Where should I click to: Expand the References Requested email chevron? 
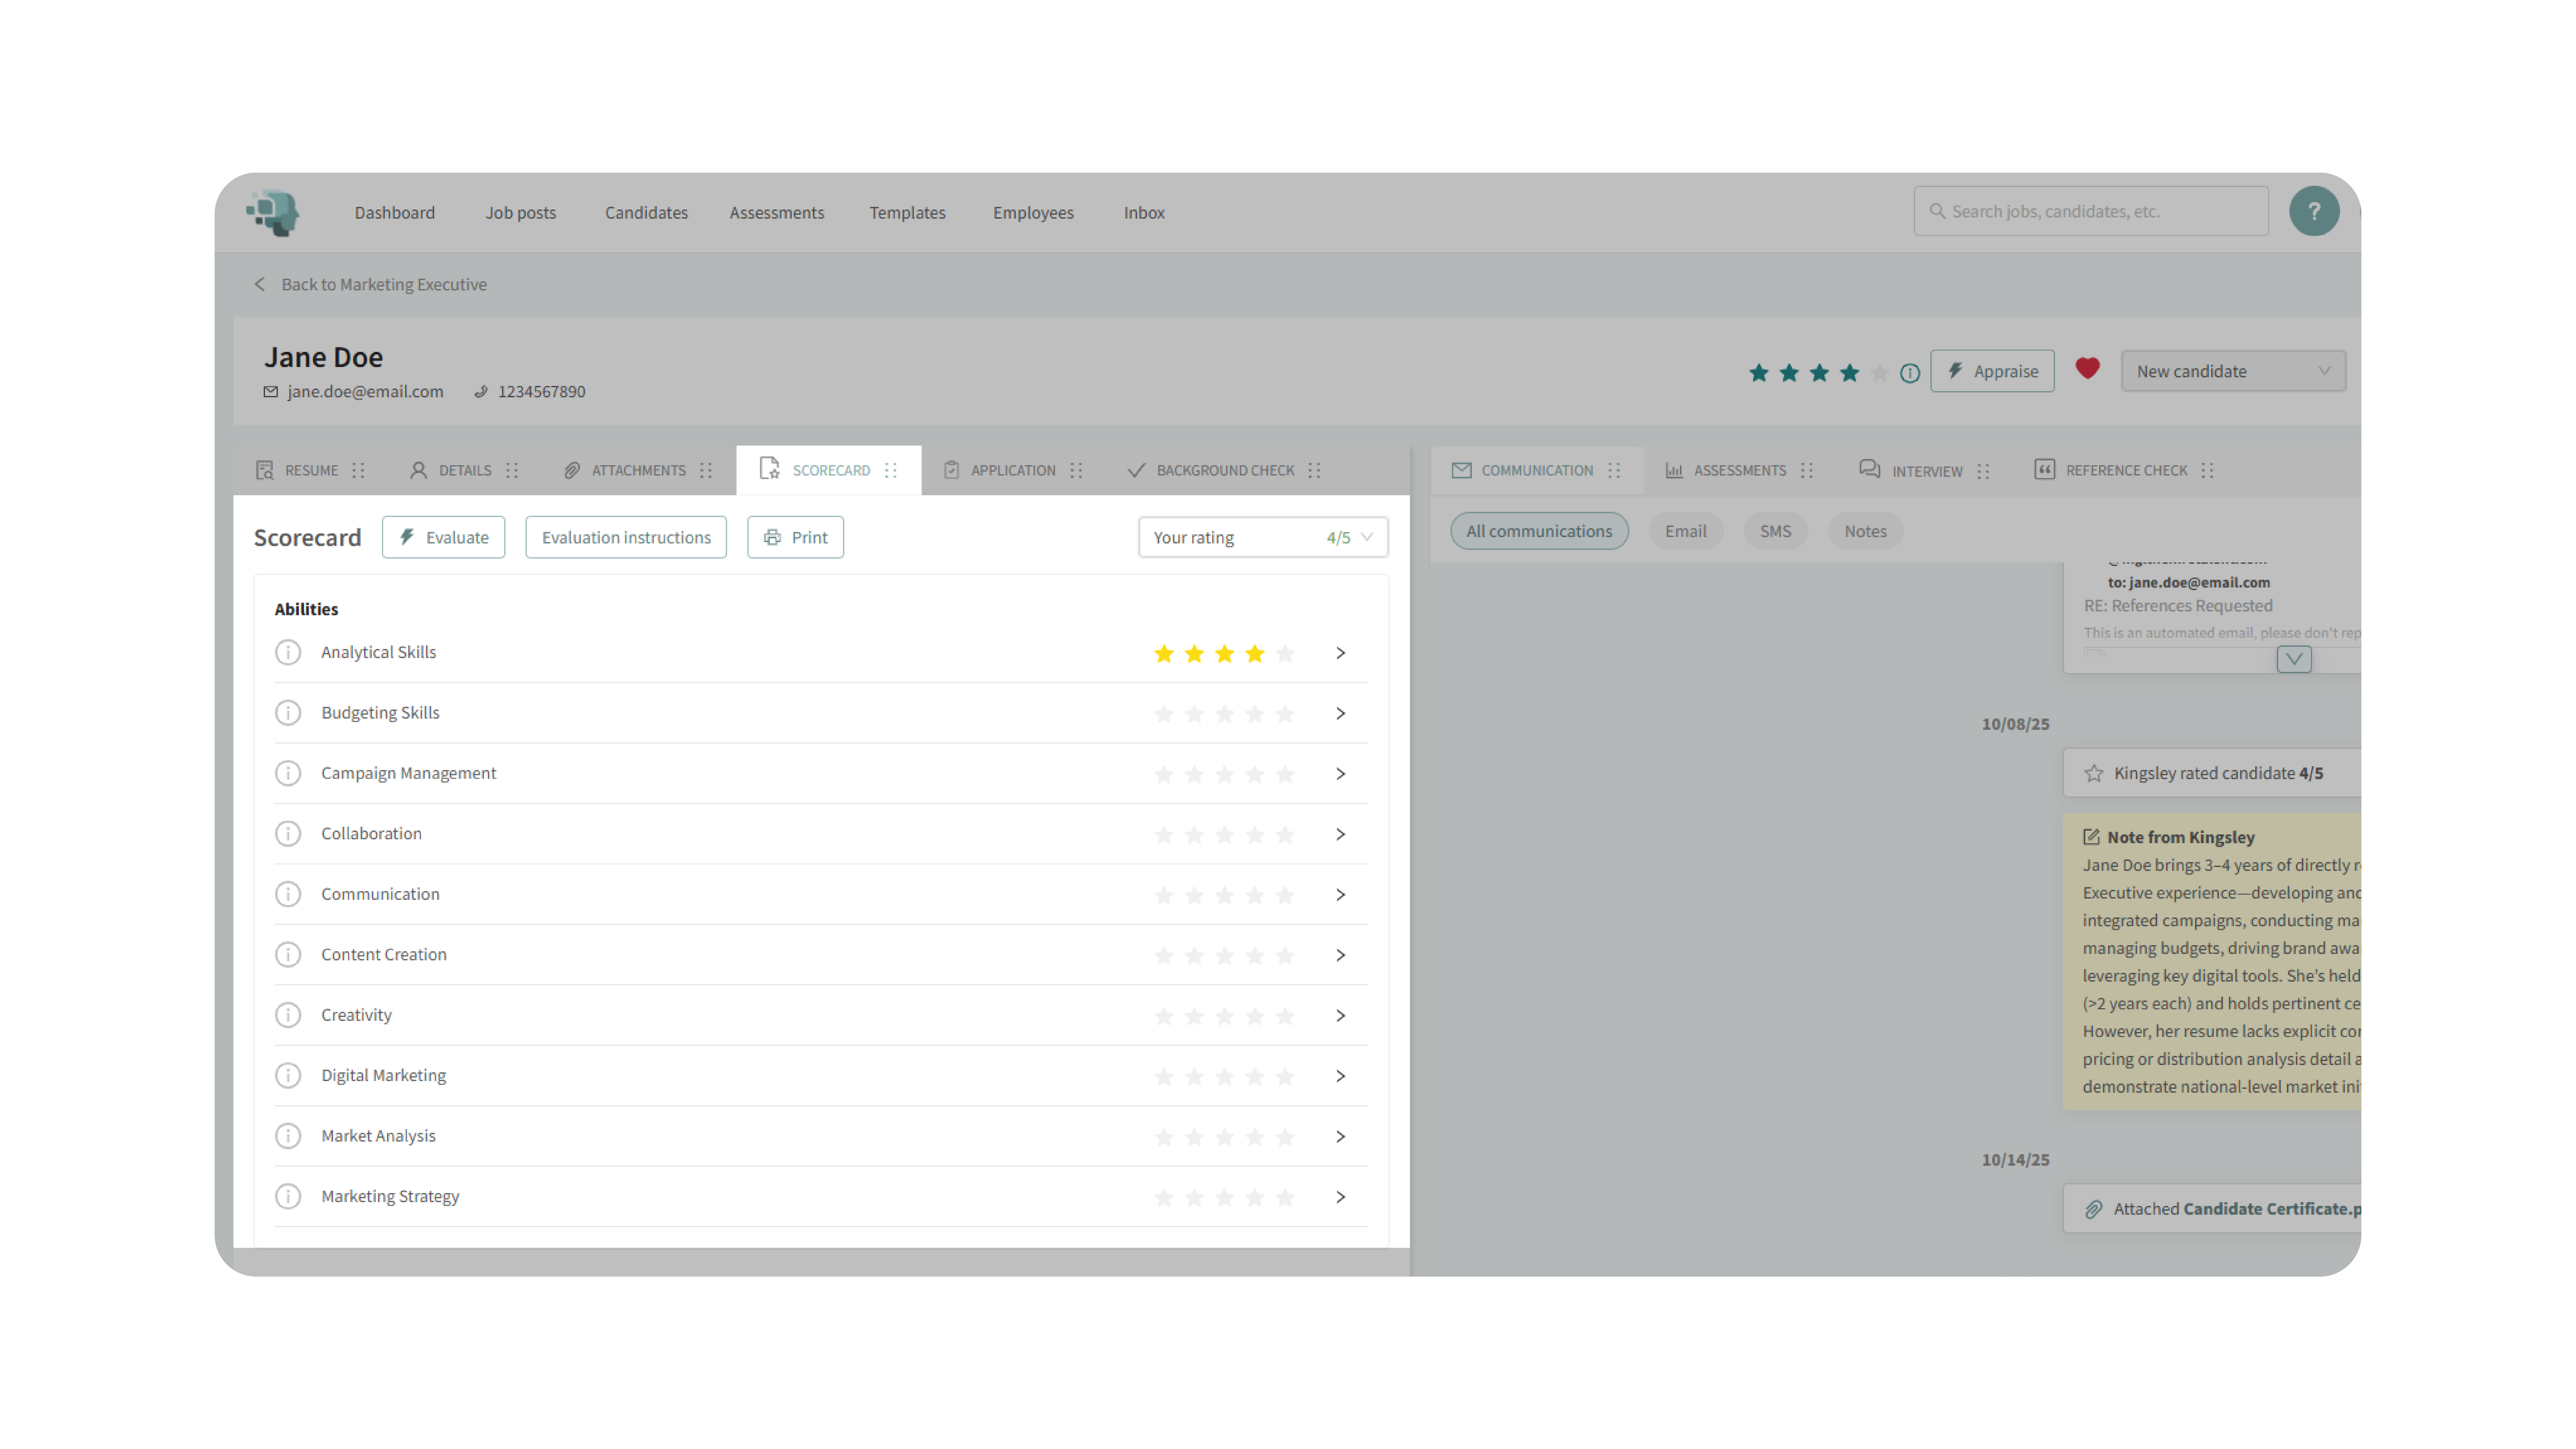pyautogui.click(x=2294, y=659)
